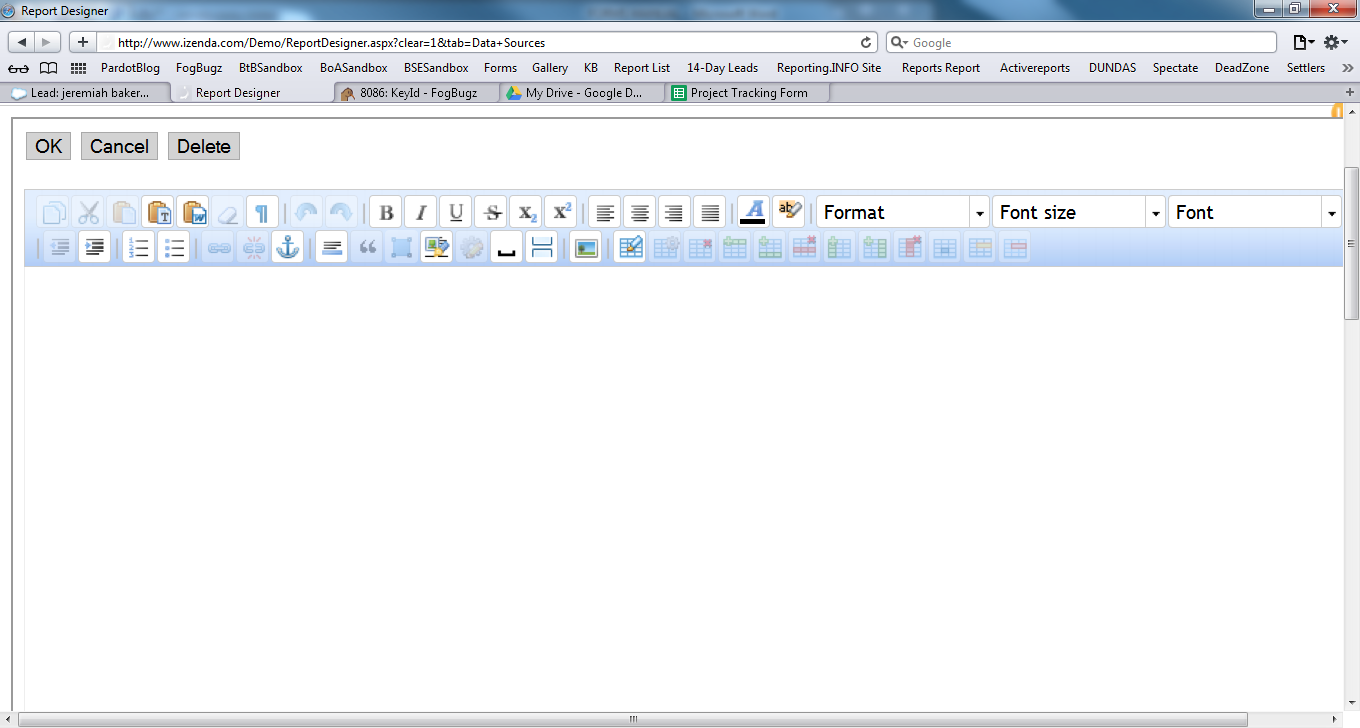Click the Decrease indent icon
Screen dimensions: 1360x728
pos(59,247)
